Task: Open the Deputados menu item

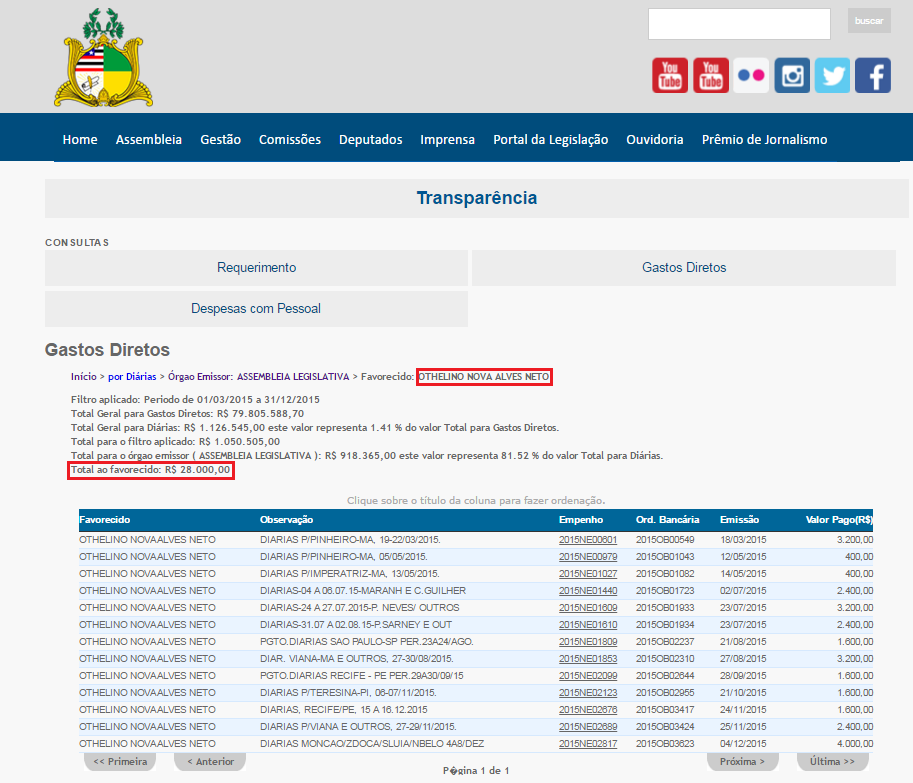Action: pyautogui.click(x=370, y=140)
